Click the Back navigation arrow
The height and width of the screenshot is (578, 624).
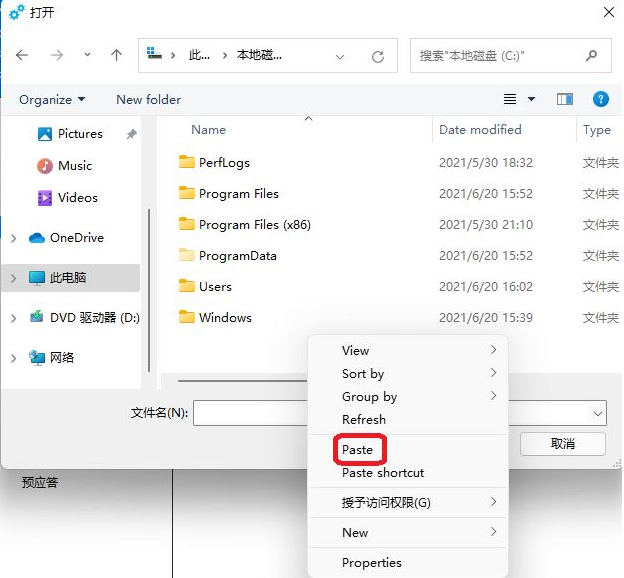[23, 56]
